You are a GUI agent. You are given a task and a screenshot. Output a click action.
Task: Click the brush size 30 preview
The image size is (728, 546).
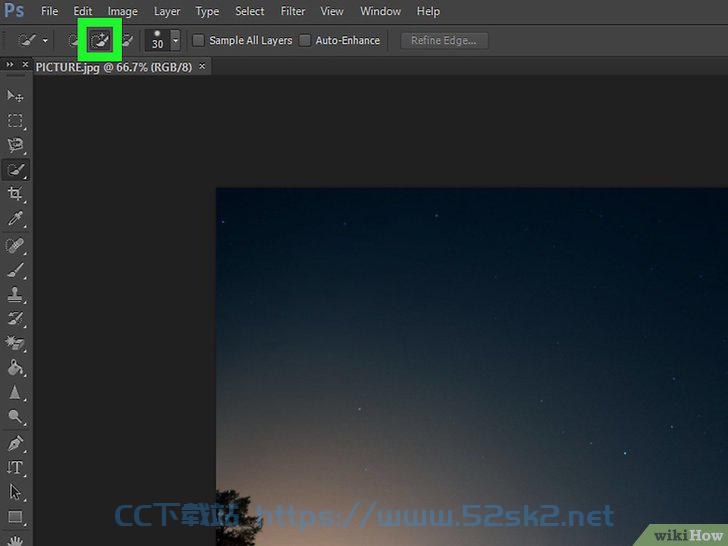tap(157, 41)
